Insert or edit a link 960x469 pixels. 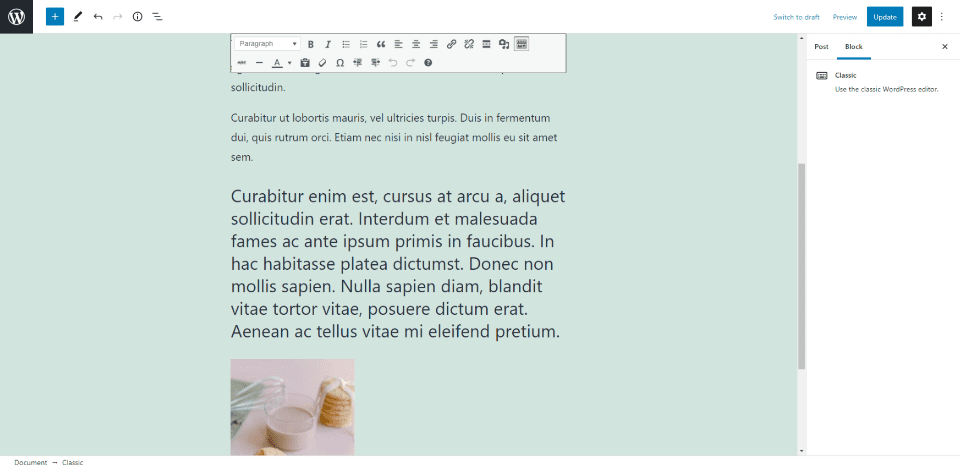[x=451, y=44]
